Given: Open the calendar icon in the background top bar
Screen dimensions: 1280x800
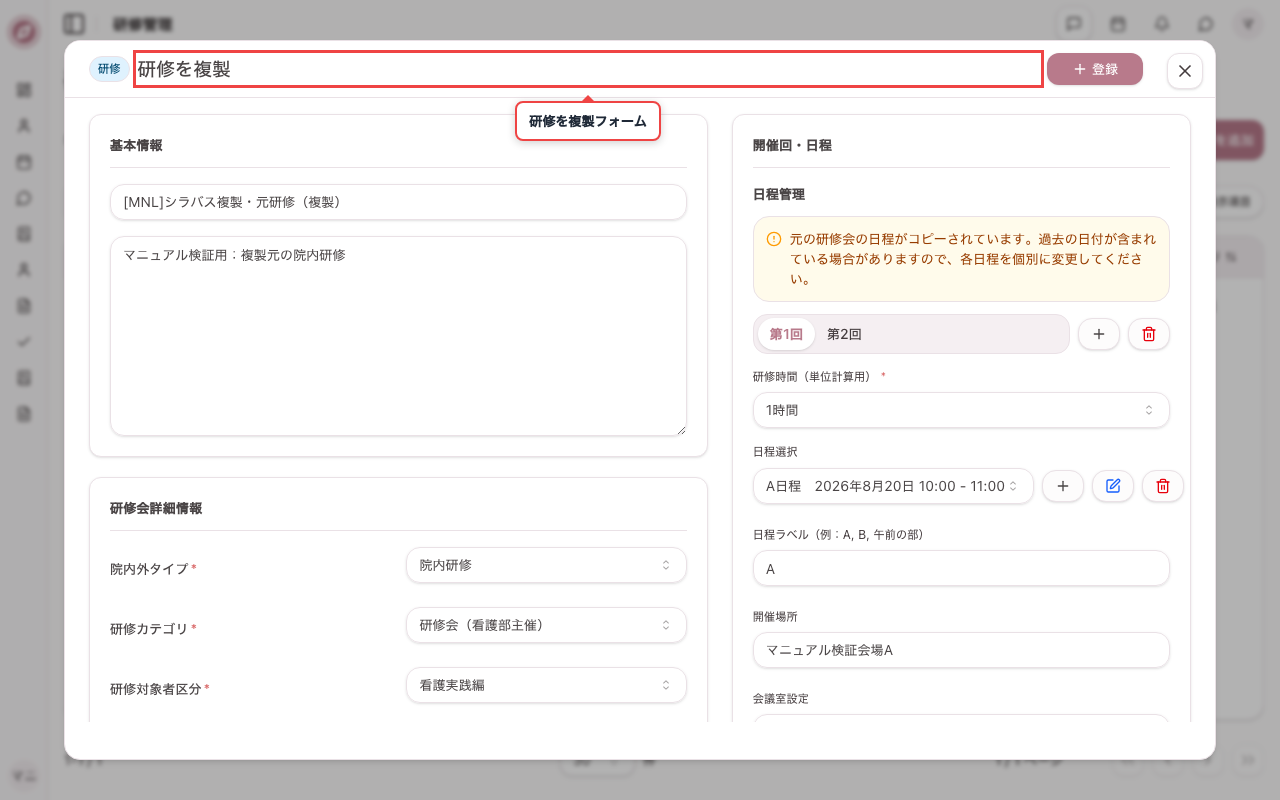Looking at the screenshot, I should click(1118, 23).
